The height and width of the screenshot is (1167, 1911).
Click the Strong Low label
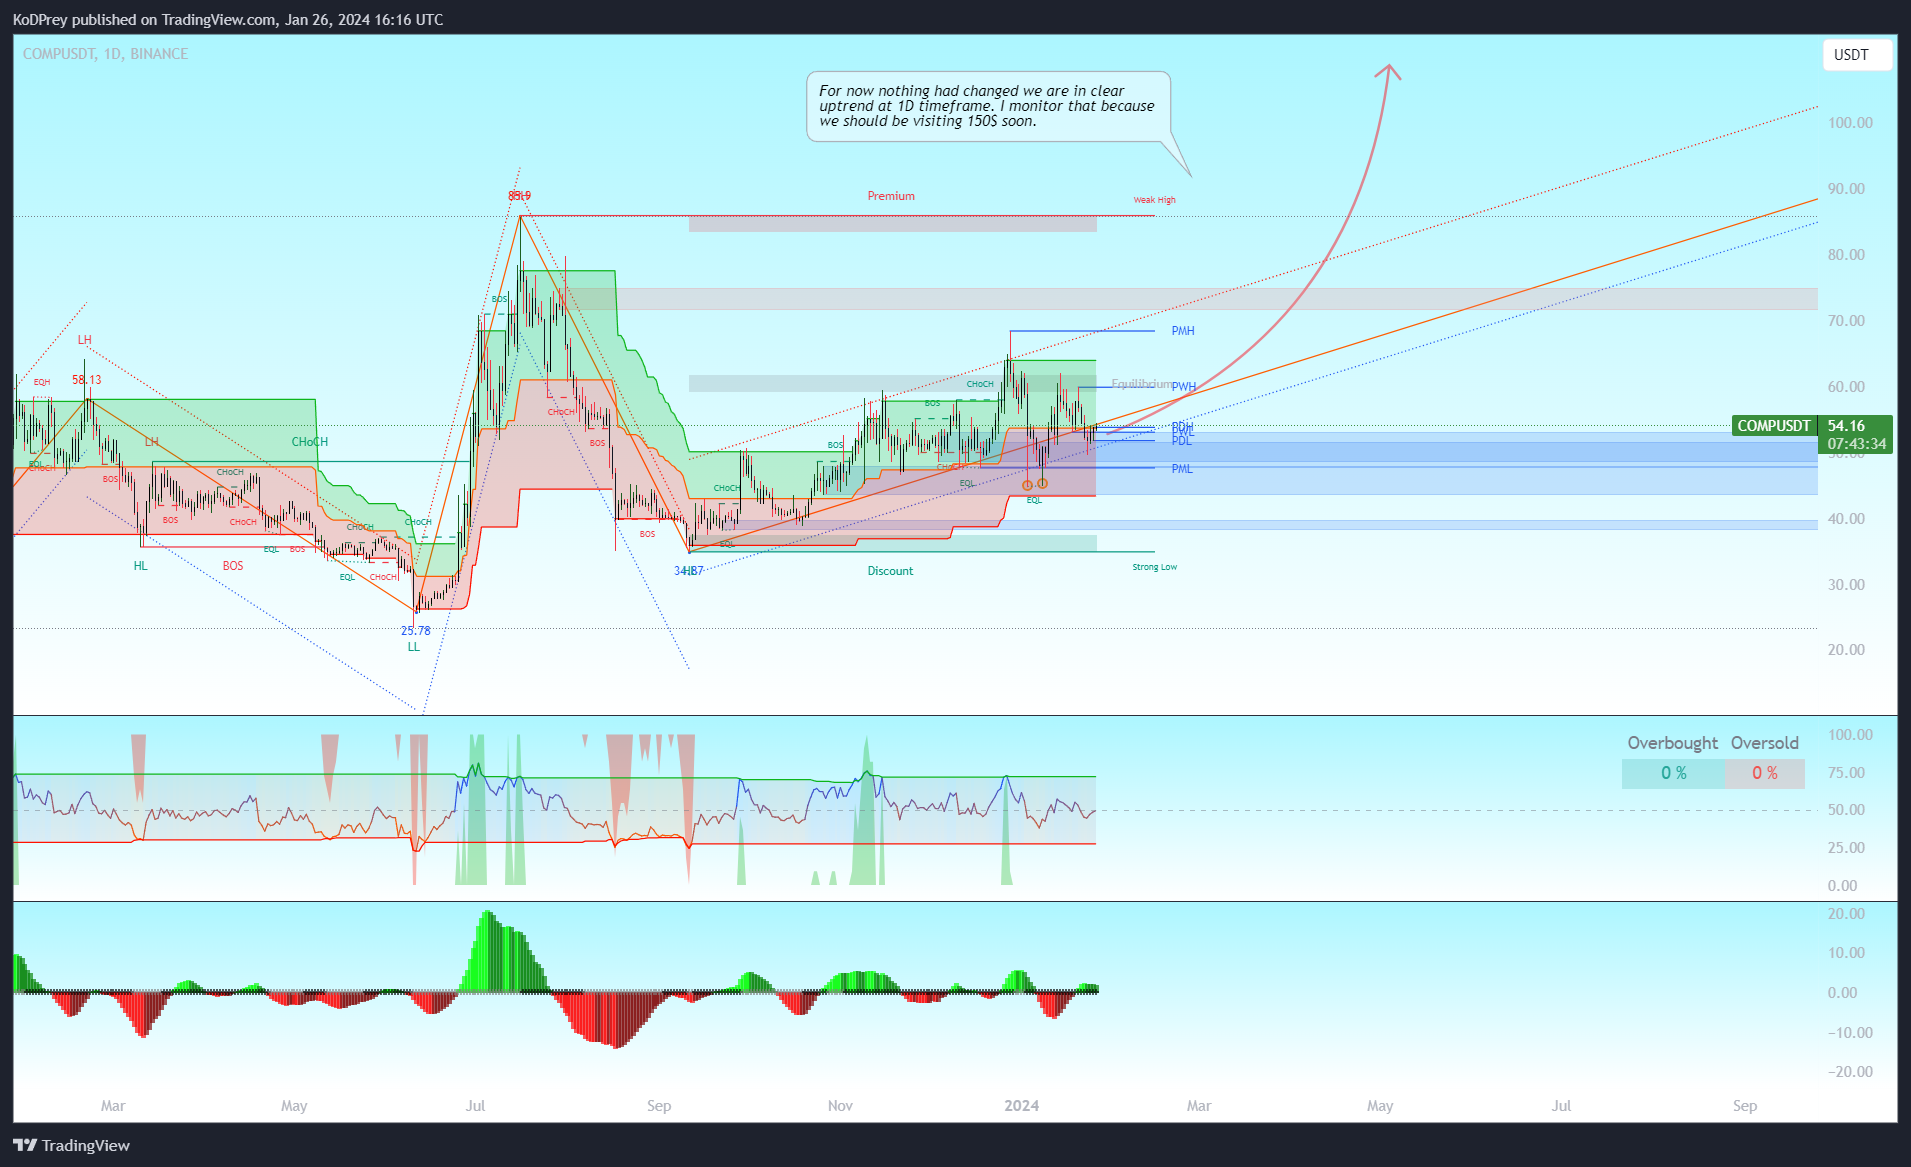(x=1154, y=567)
